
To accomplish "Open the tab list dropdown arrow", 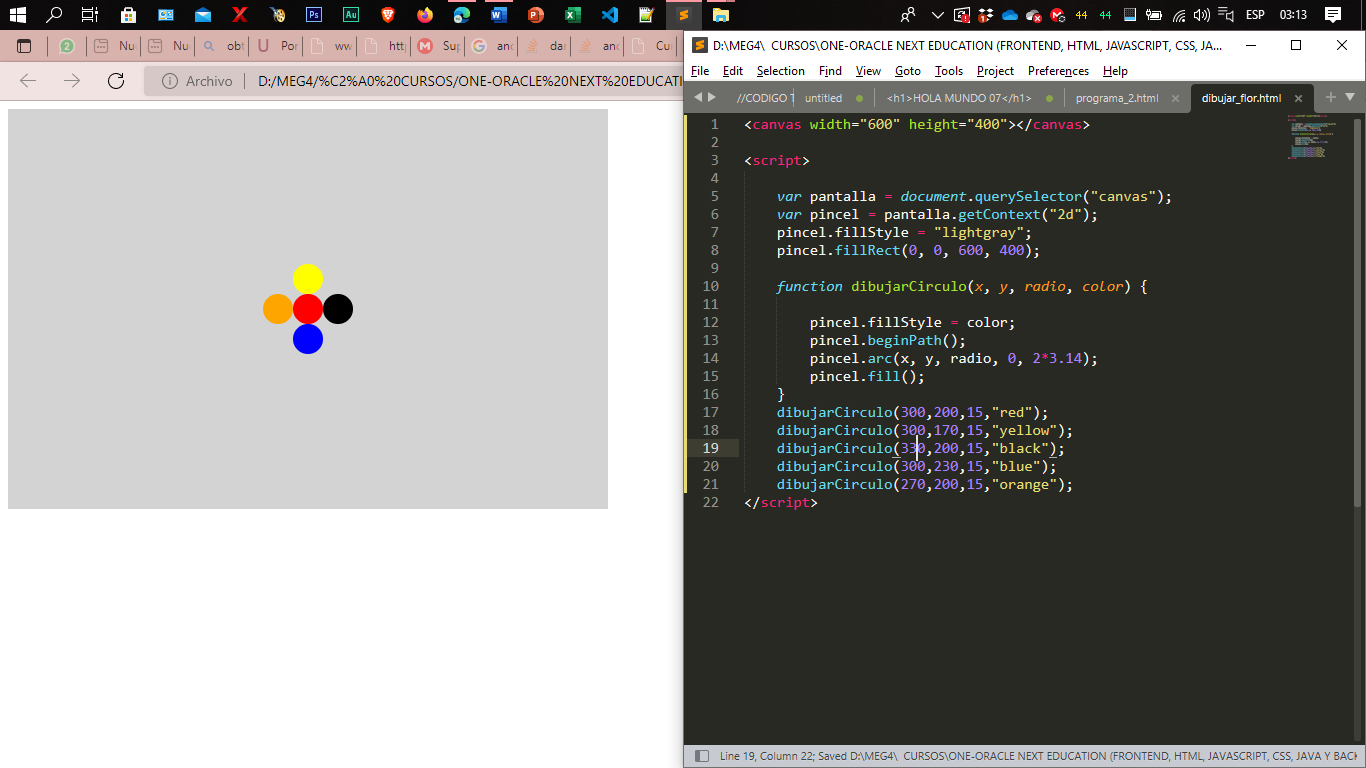I will point(1350,97).
